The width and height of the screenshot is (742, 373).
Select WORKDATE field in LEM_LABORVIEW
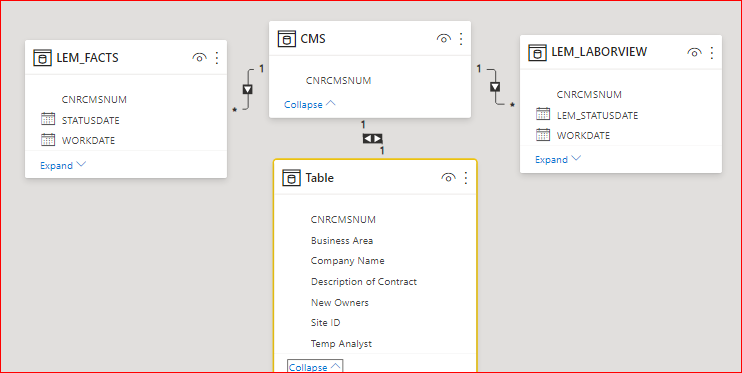tap(583, 135)
